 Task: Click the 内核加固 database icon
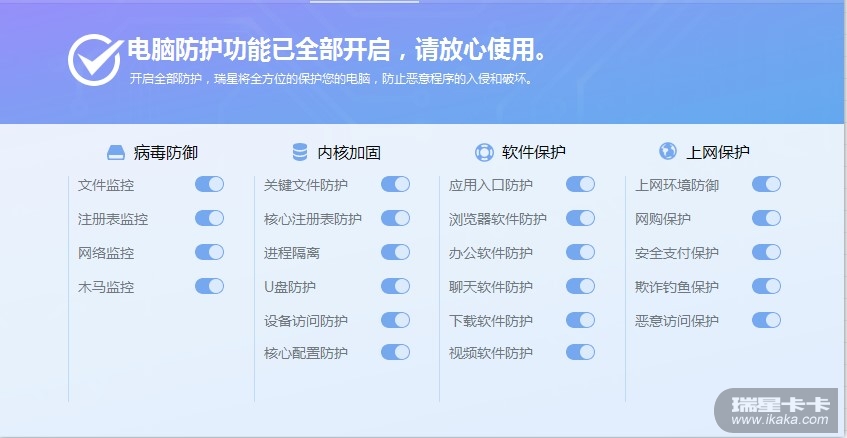pyautogui.click(x=300, y=153)
